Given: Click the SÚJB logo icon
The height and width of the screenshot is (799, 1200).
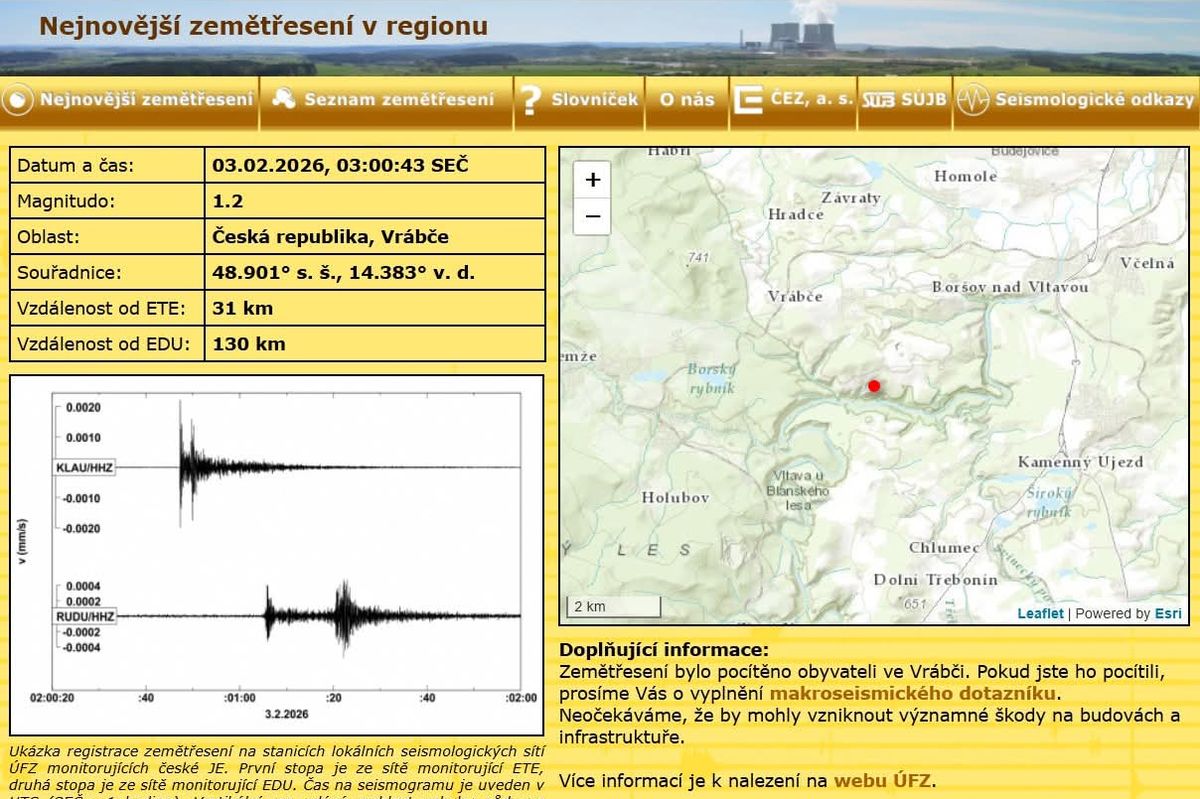Looking at the screenshot, I should pos(878,100).
